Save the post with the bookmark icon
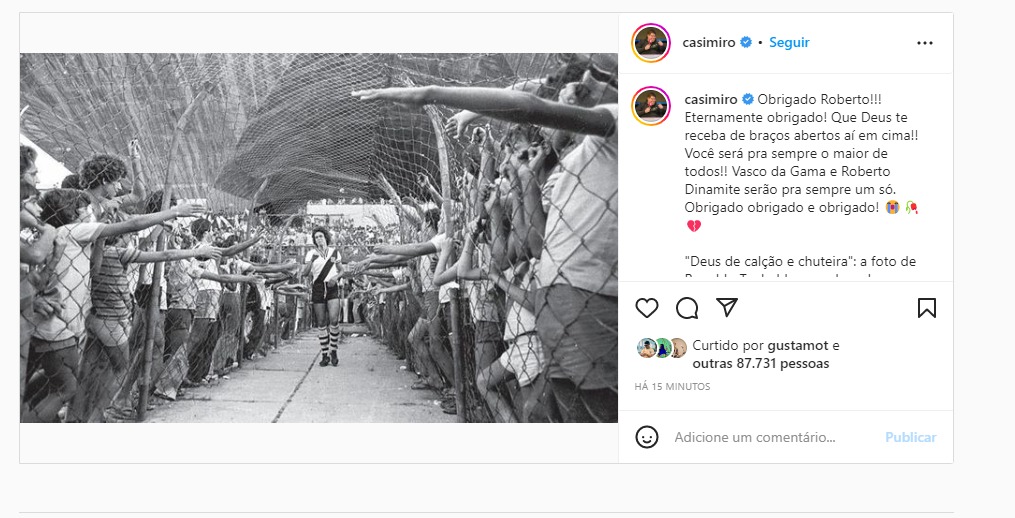The width and height of the screenshot is (1015, 518). (x=926, y=307)
